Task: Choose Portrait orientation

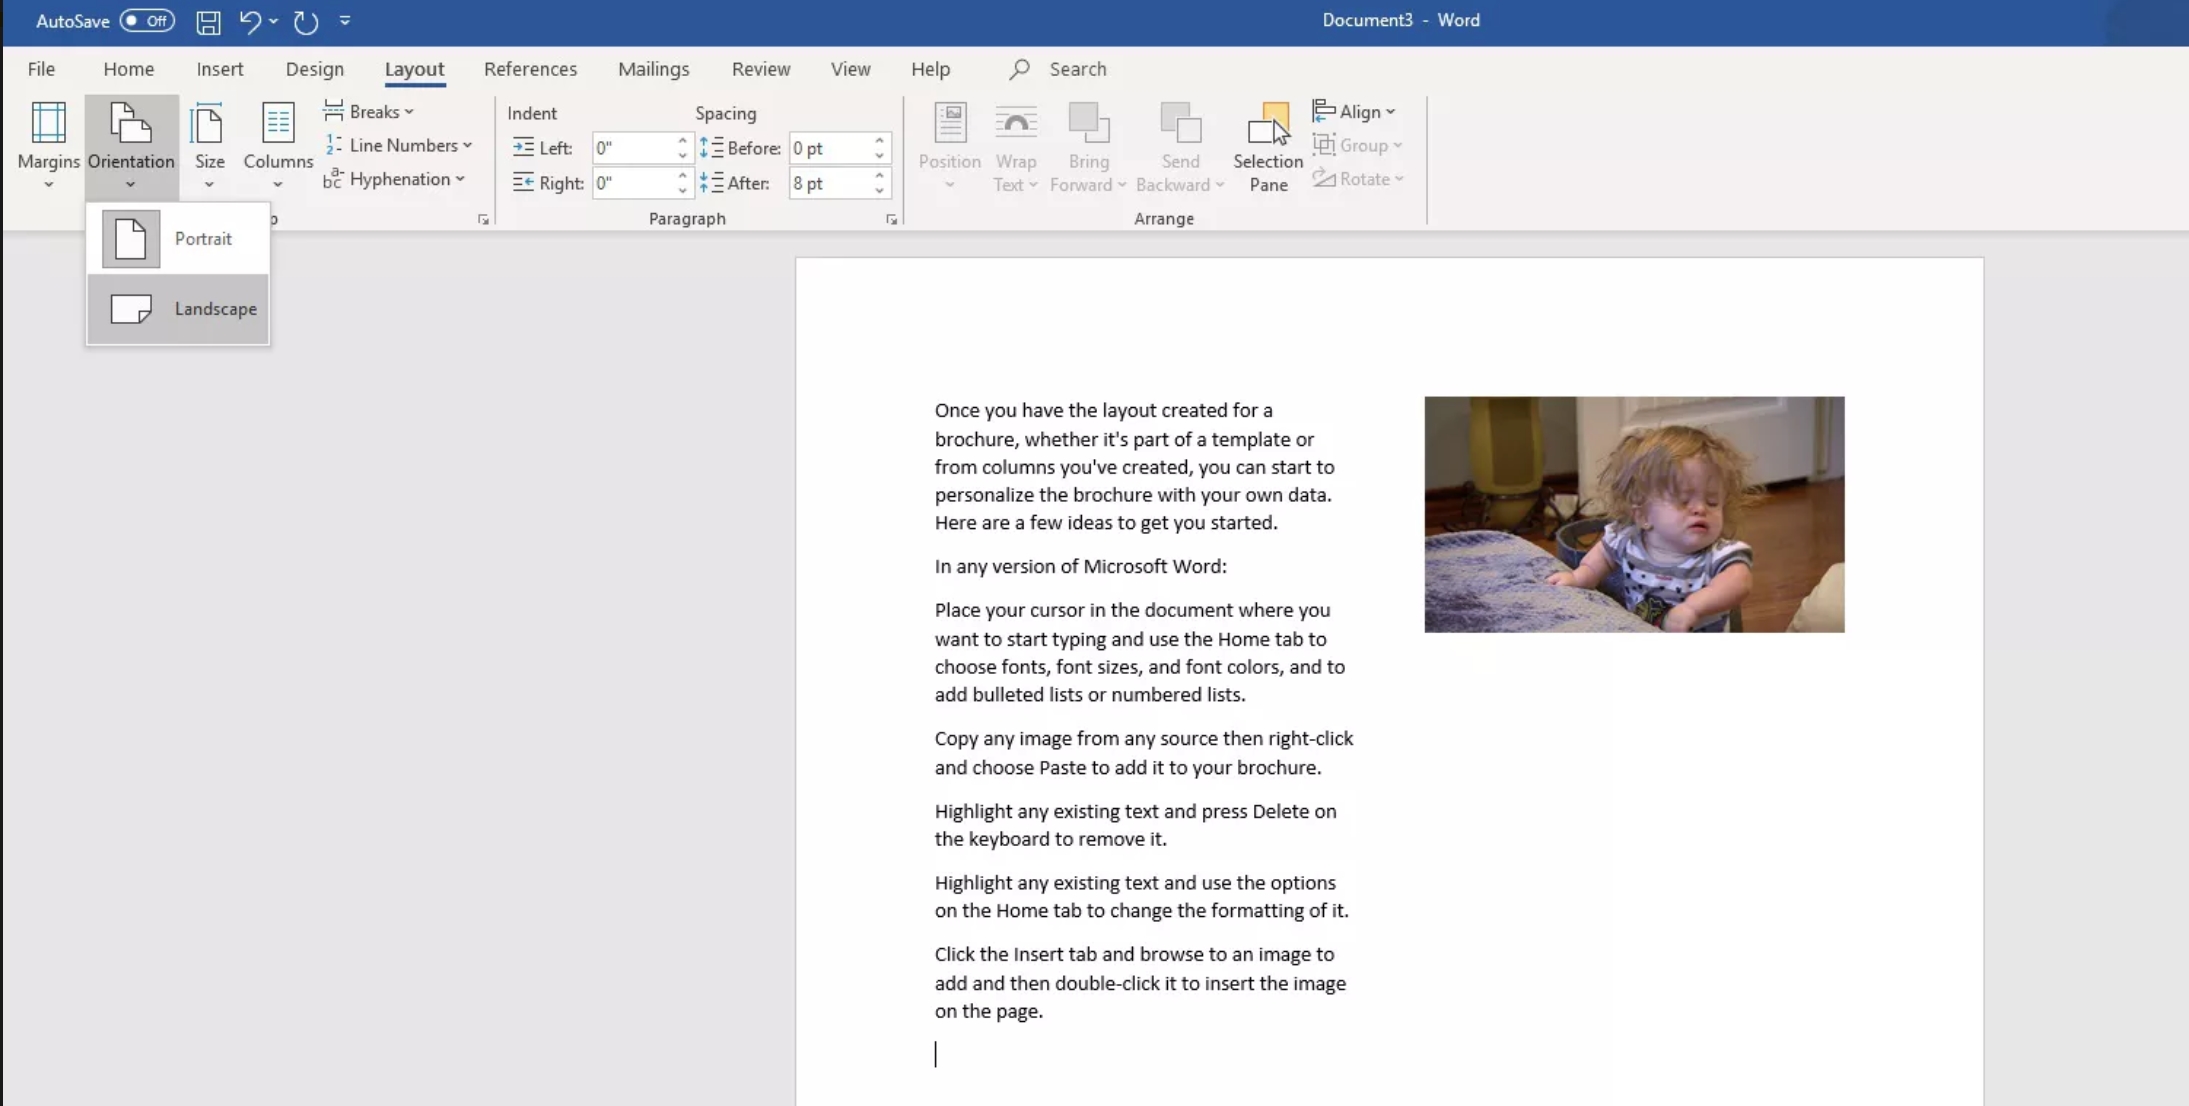Action: click(x=178, y=239)
